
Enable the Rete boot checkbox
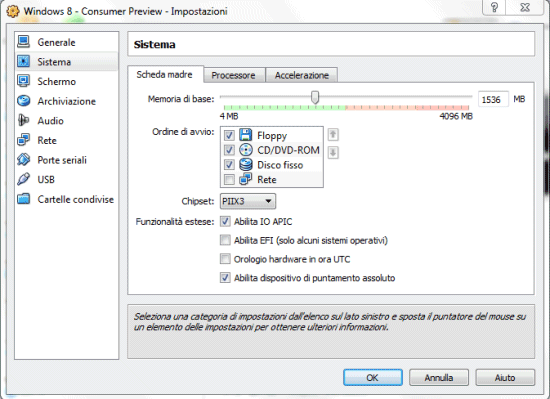(x=229, y=180)
